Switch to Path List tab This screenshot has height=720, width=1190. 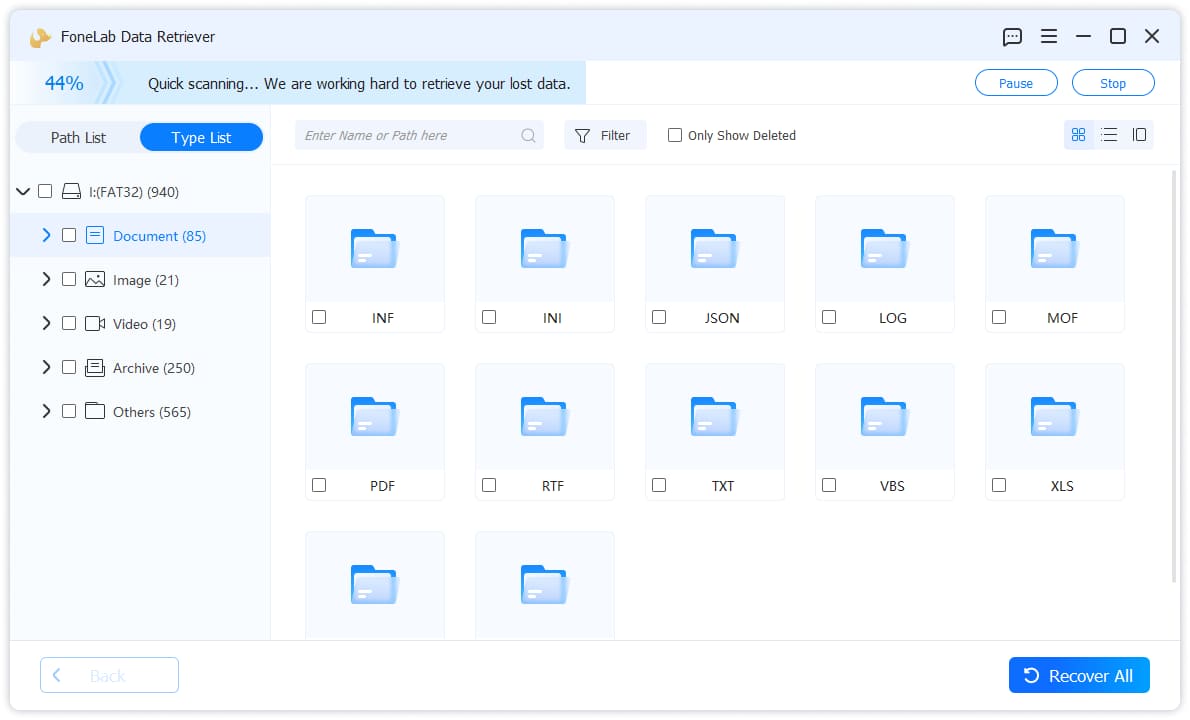coord(78,137)
